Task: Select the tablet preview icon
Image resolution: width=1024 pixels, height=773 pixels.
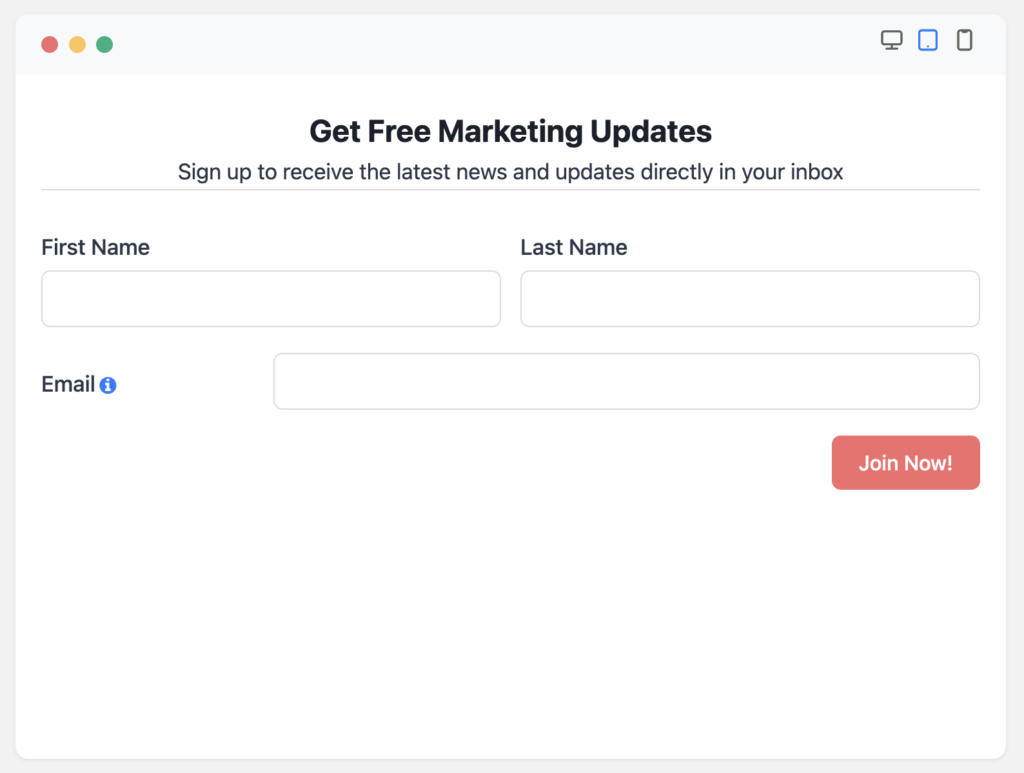Action: (x=927, y=40)
